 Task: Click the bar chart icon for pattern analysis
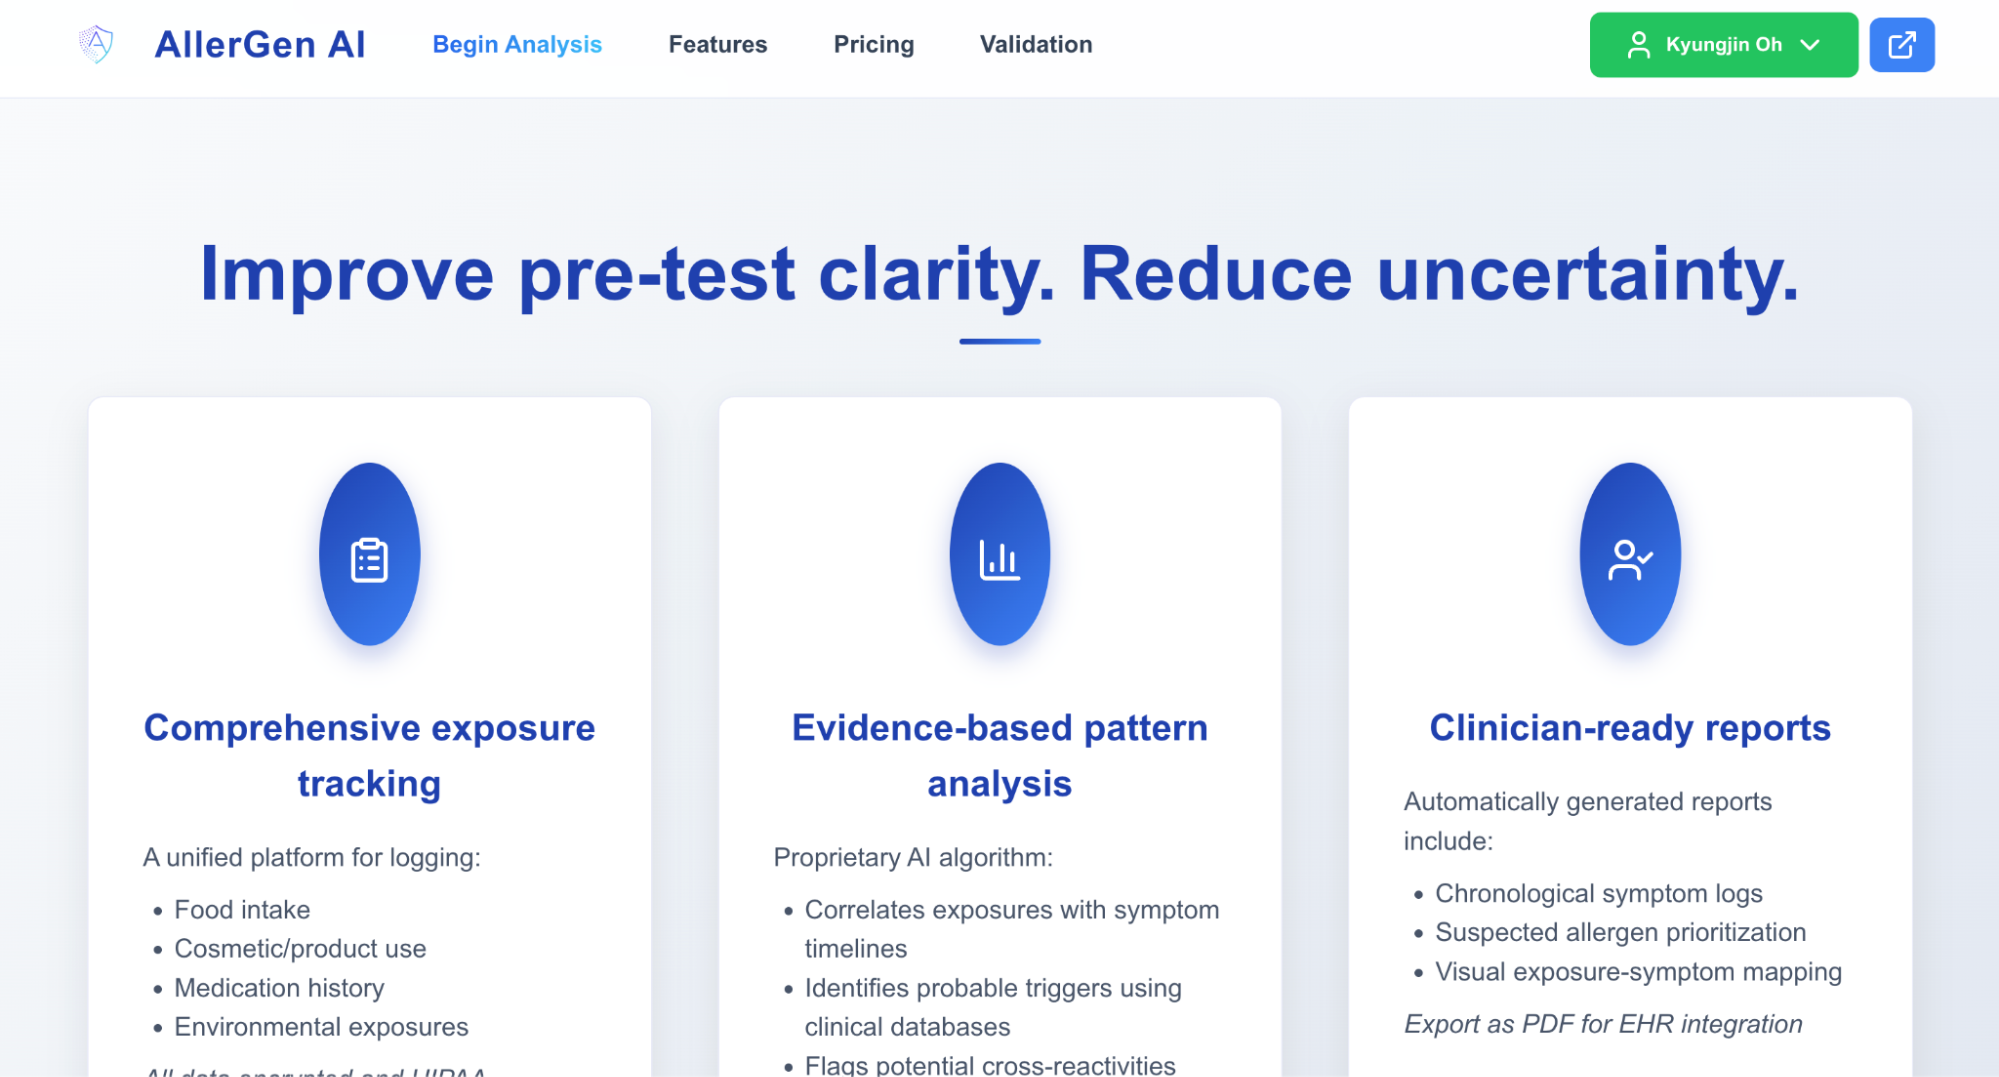[x=999, y=560]
